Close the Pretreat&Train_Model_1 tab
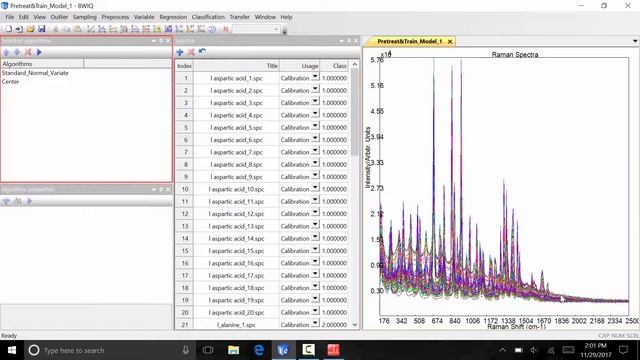 (x=450, y=42)
